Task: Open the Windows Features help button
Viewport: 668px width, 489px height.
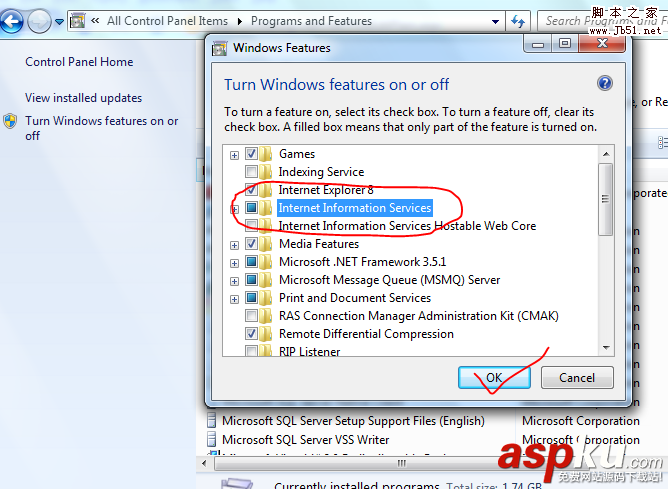Action: click(x=605, y=83)
